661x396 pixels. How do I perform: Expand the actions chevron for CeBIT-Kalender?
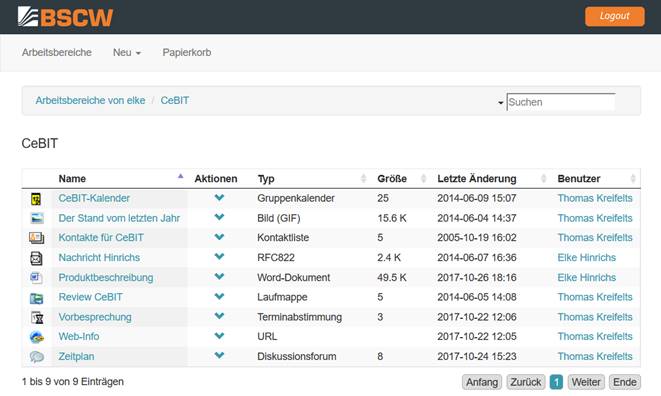pyautogui.click(x=219, y=197)
